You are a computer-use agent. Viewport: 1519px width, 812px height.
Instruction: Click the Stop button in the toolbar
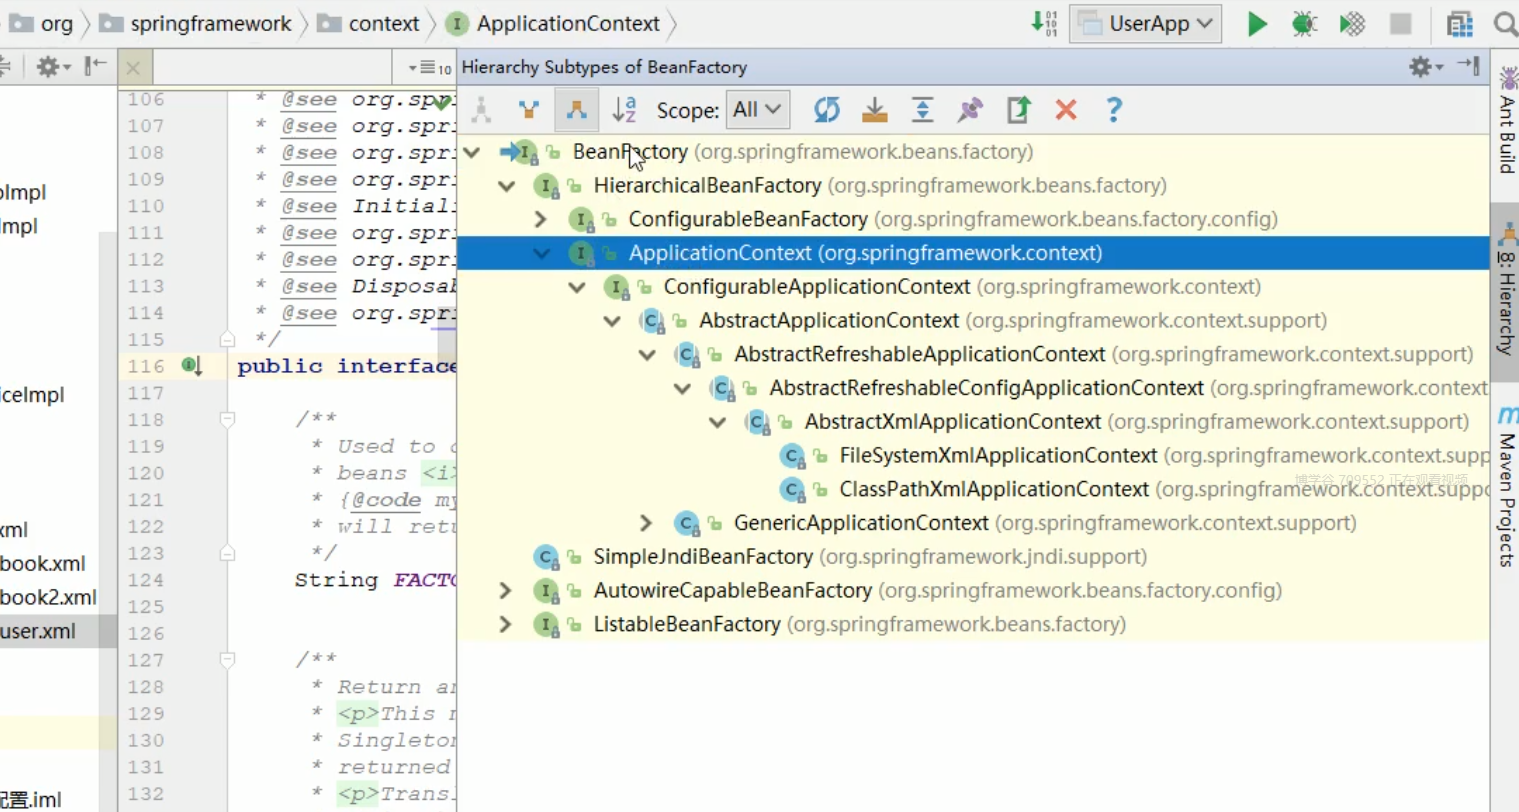1400,23
